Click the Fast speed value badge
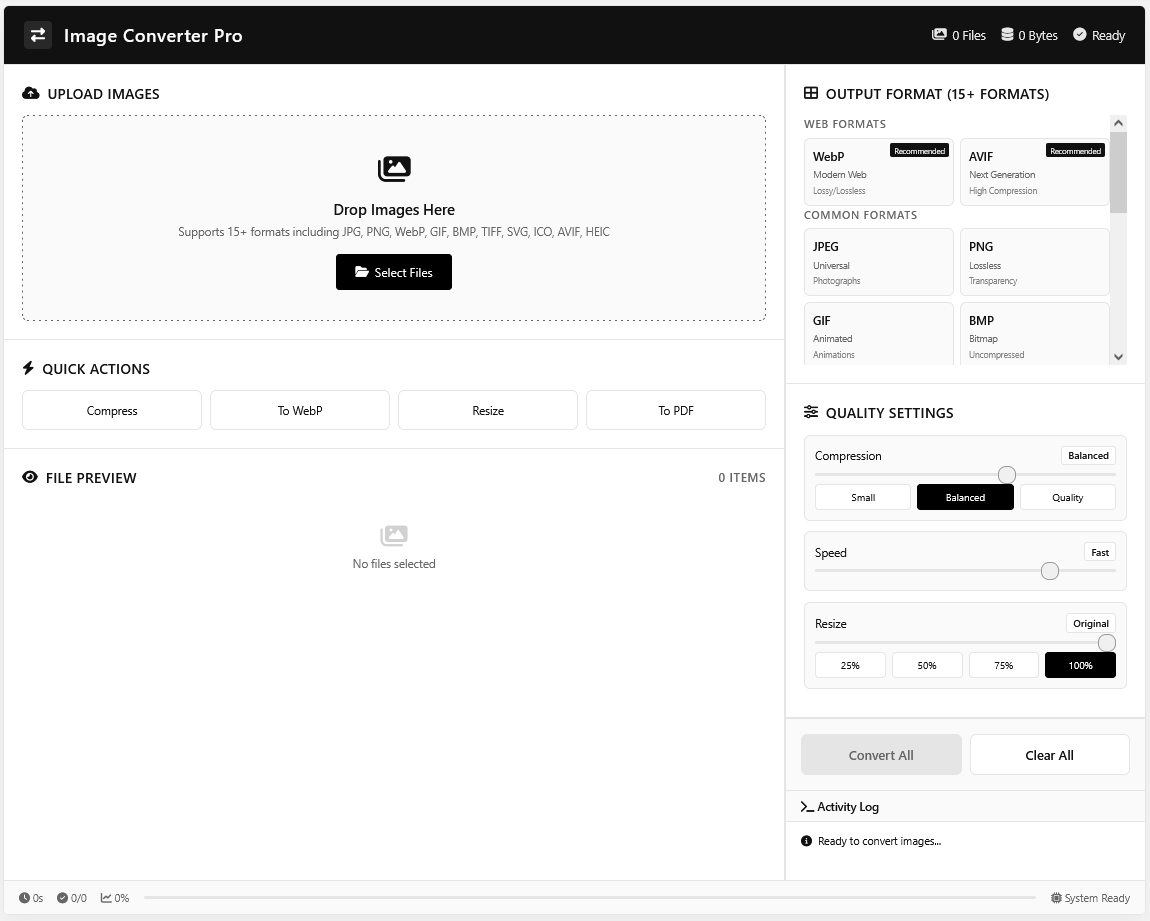Viewport: 1150px width, 921px height. click(x=1099, y=552)
